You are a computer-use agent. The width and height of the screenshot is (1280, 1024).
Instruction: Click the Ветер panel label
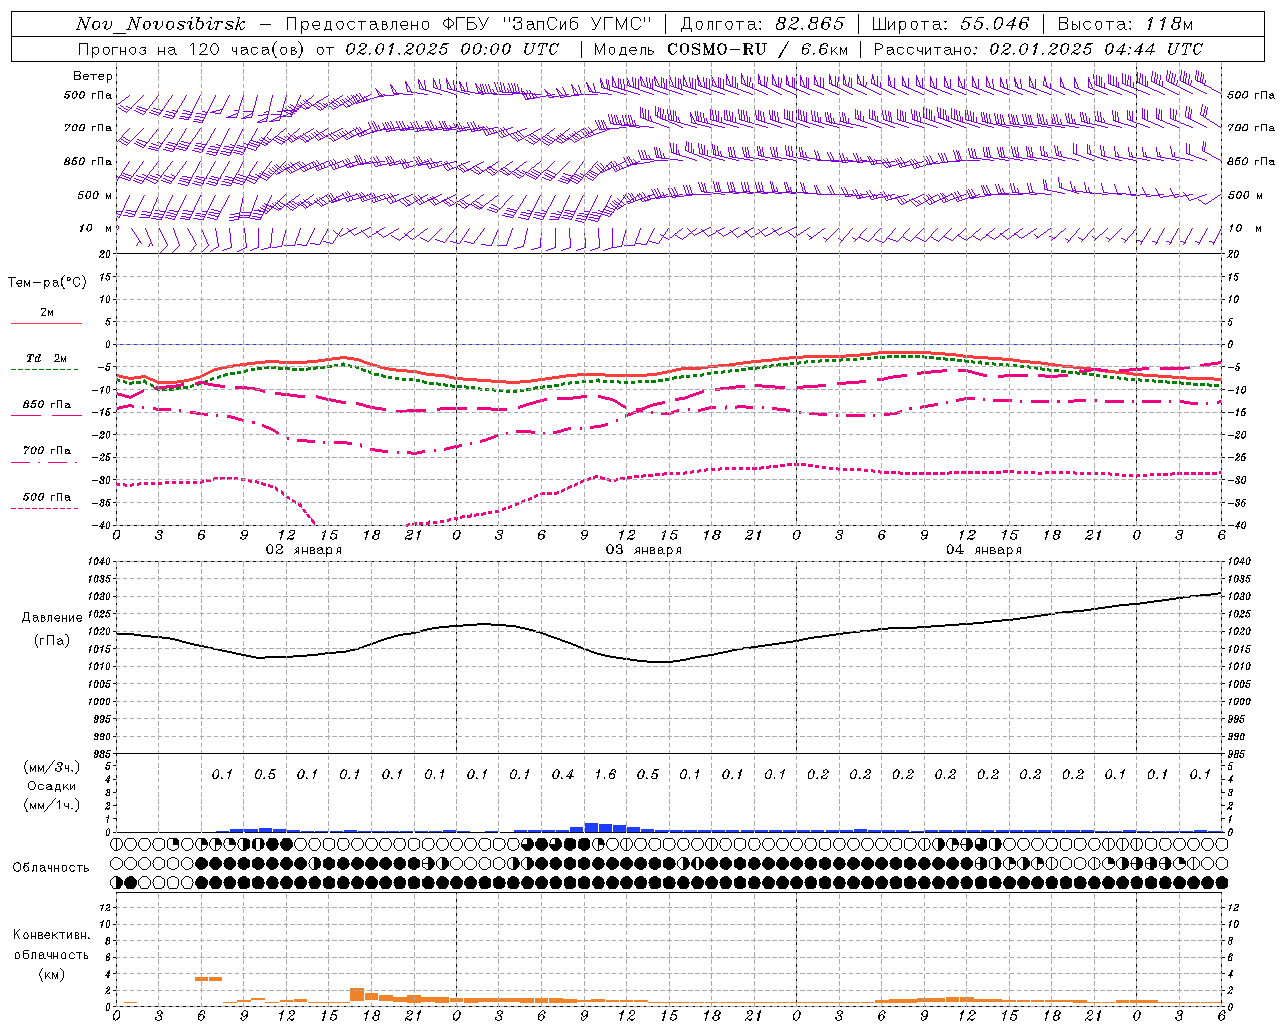93,76
